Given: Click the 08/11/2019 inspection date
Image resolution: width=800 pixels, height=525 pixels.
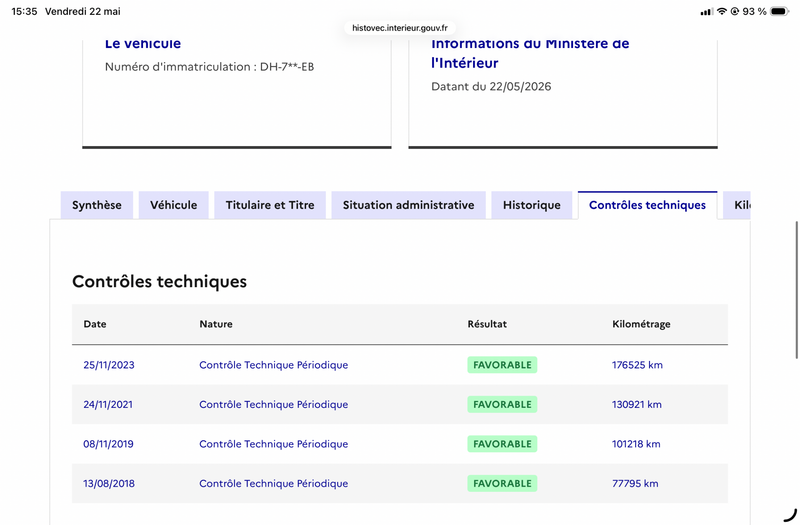Looking at the screenshot, I should 108,444.
